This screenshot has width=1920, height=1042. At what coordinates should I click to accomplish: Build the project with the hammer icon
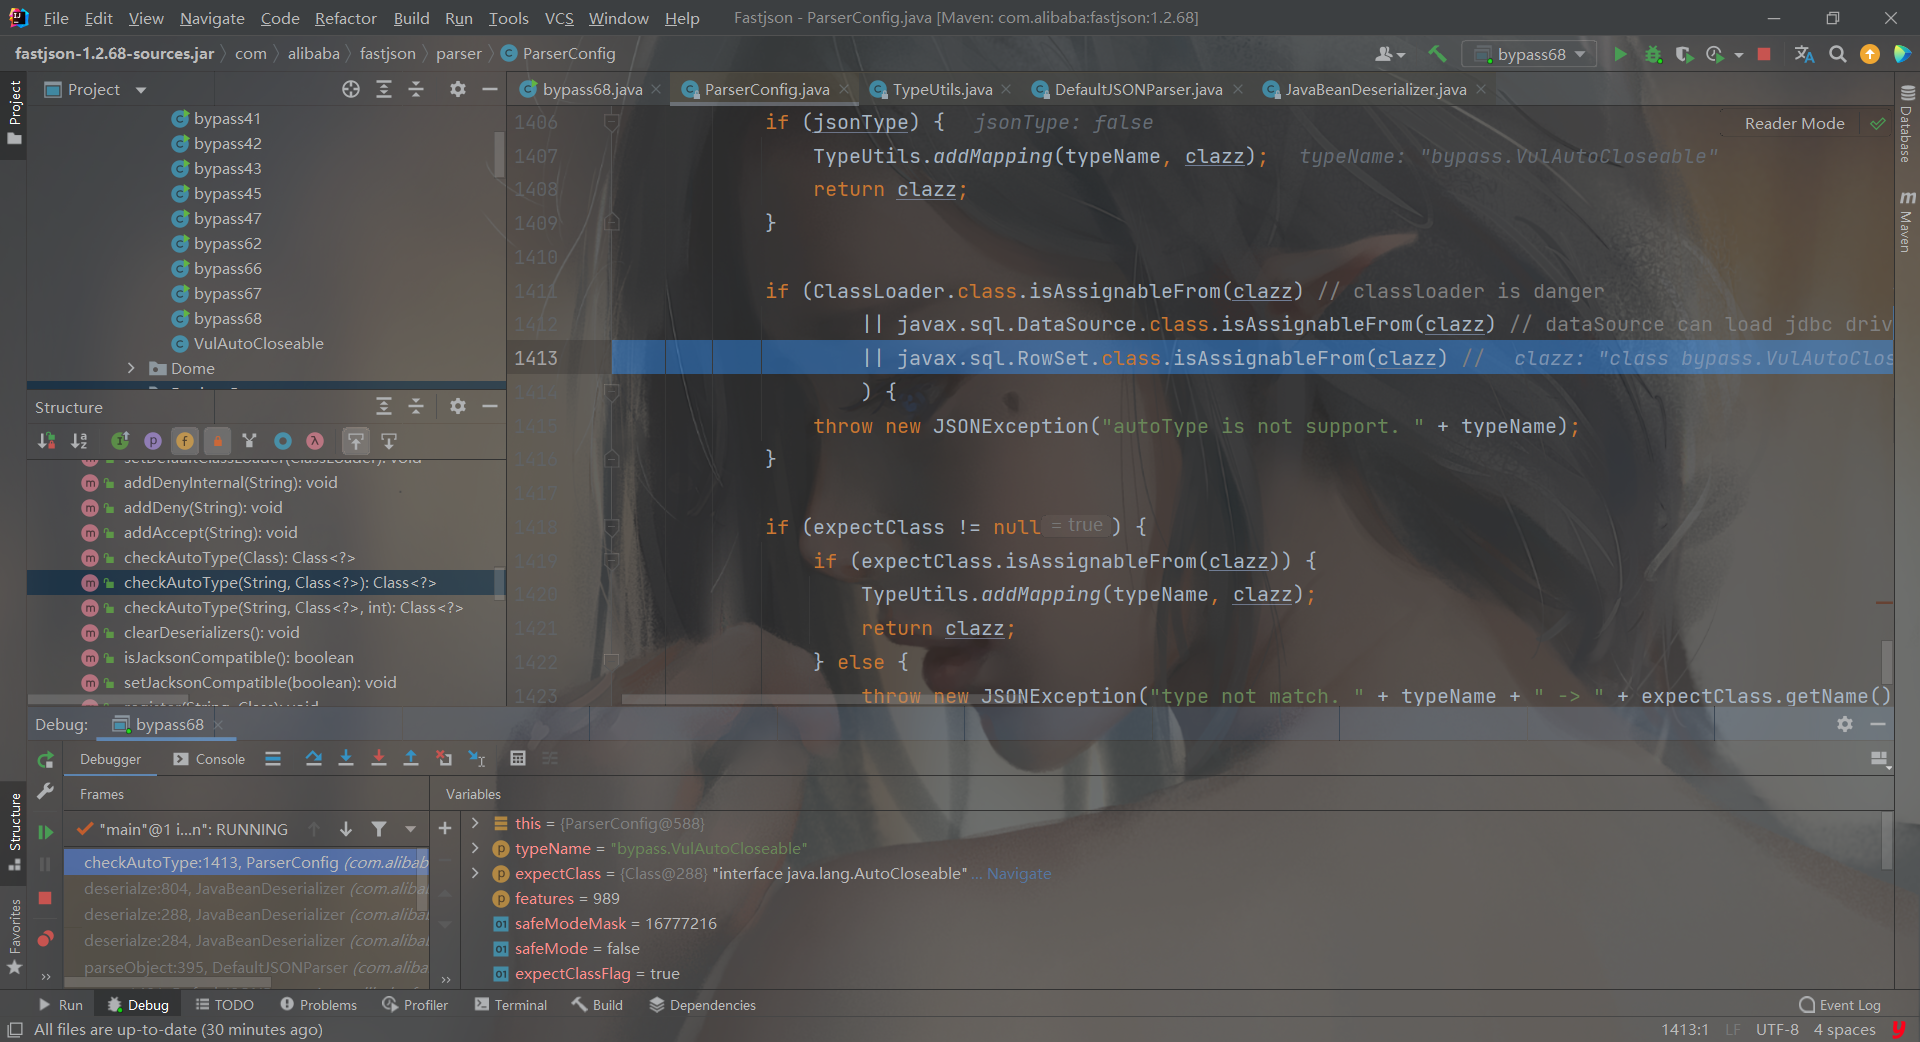pyautogui.click(x=1437, y=54)
